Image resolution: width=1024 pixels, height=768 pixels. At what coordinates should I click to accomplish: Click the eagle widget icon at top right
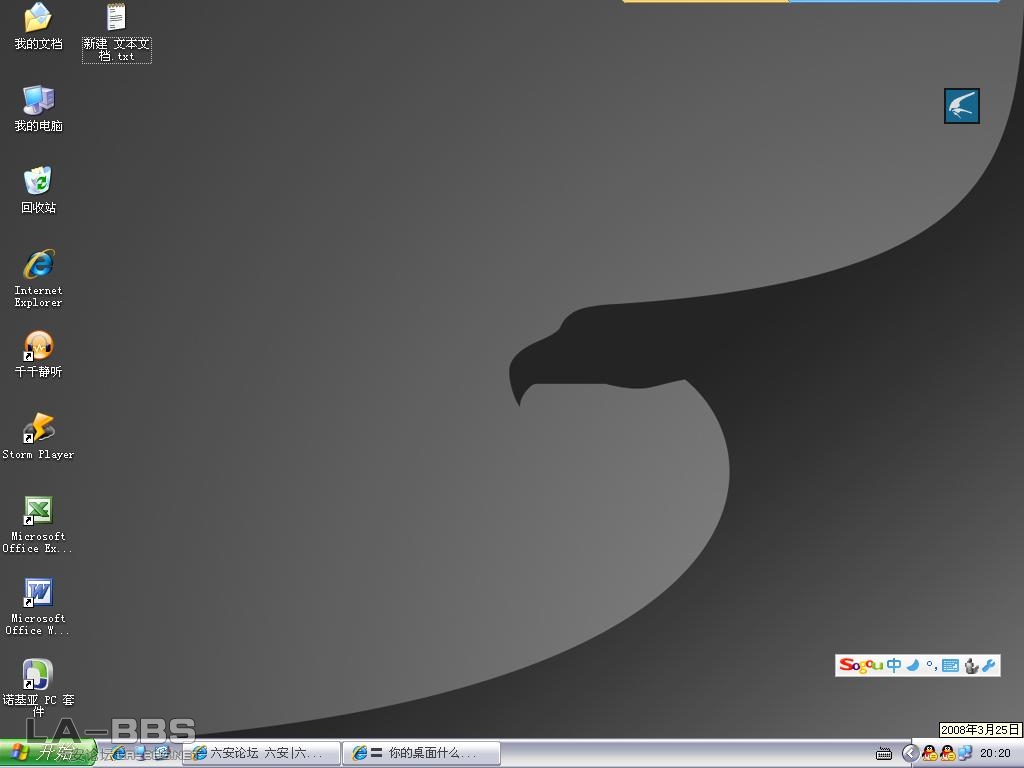(961, 106)
